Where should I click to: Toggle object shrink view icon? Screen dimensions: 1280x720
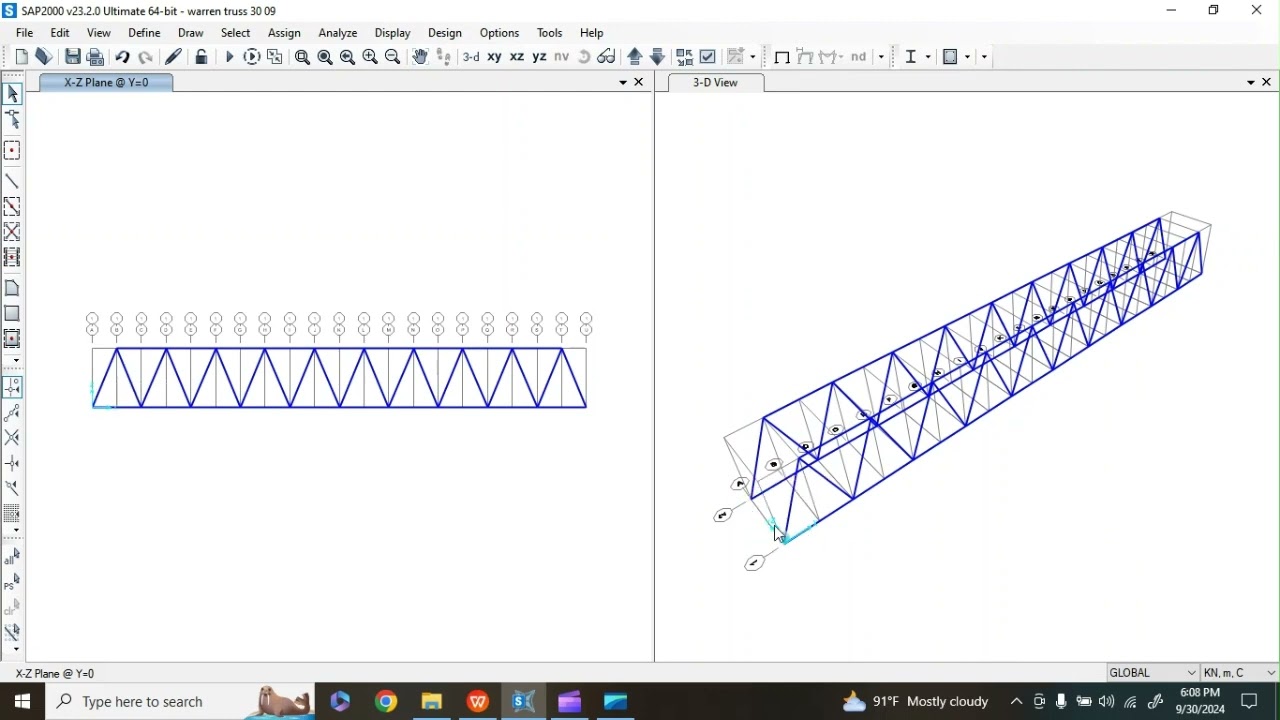click(x=685, y=57)
